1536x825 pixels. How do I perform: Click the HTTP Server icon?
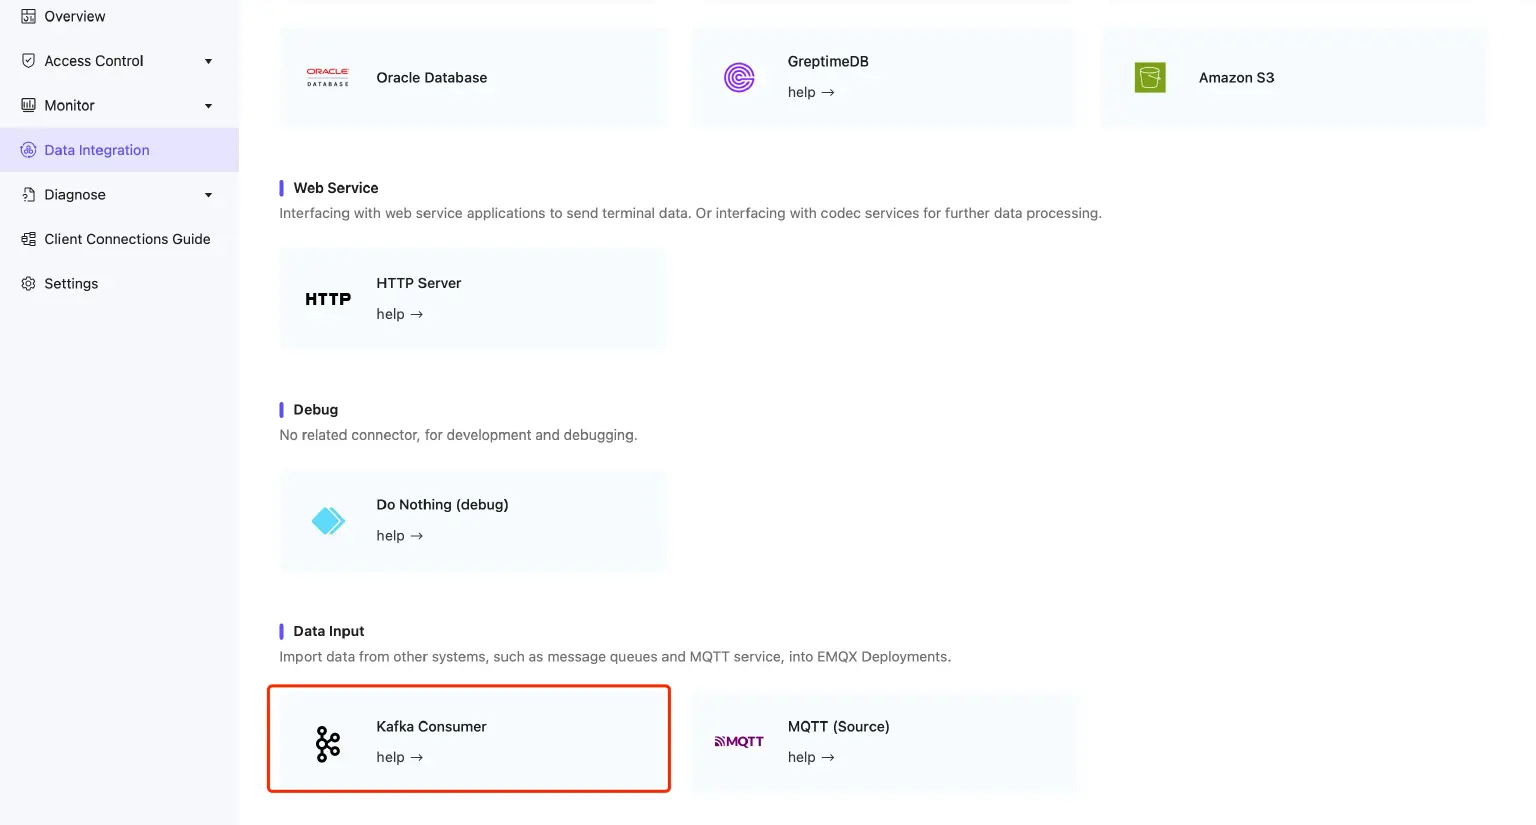click(x=327, y=298)
